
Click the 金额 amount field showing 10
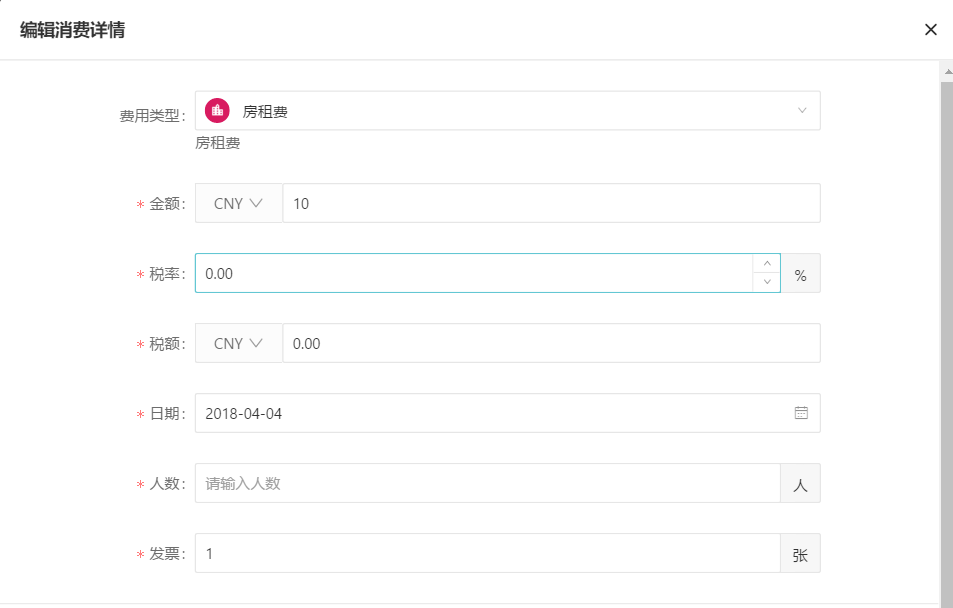551,203
